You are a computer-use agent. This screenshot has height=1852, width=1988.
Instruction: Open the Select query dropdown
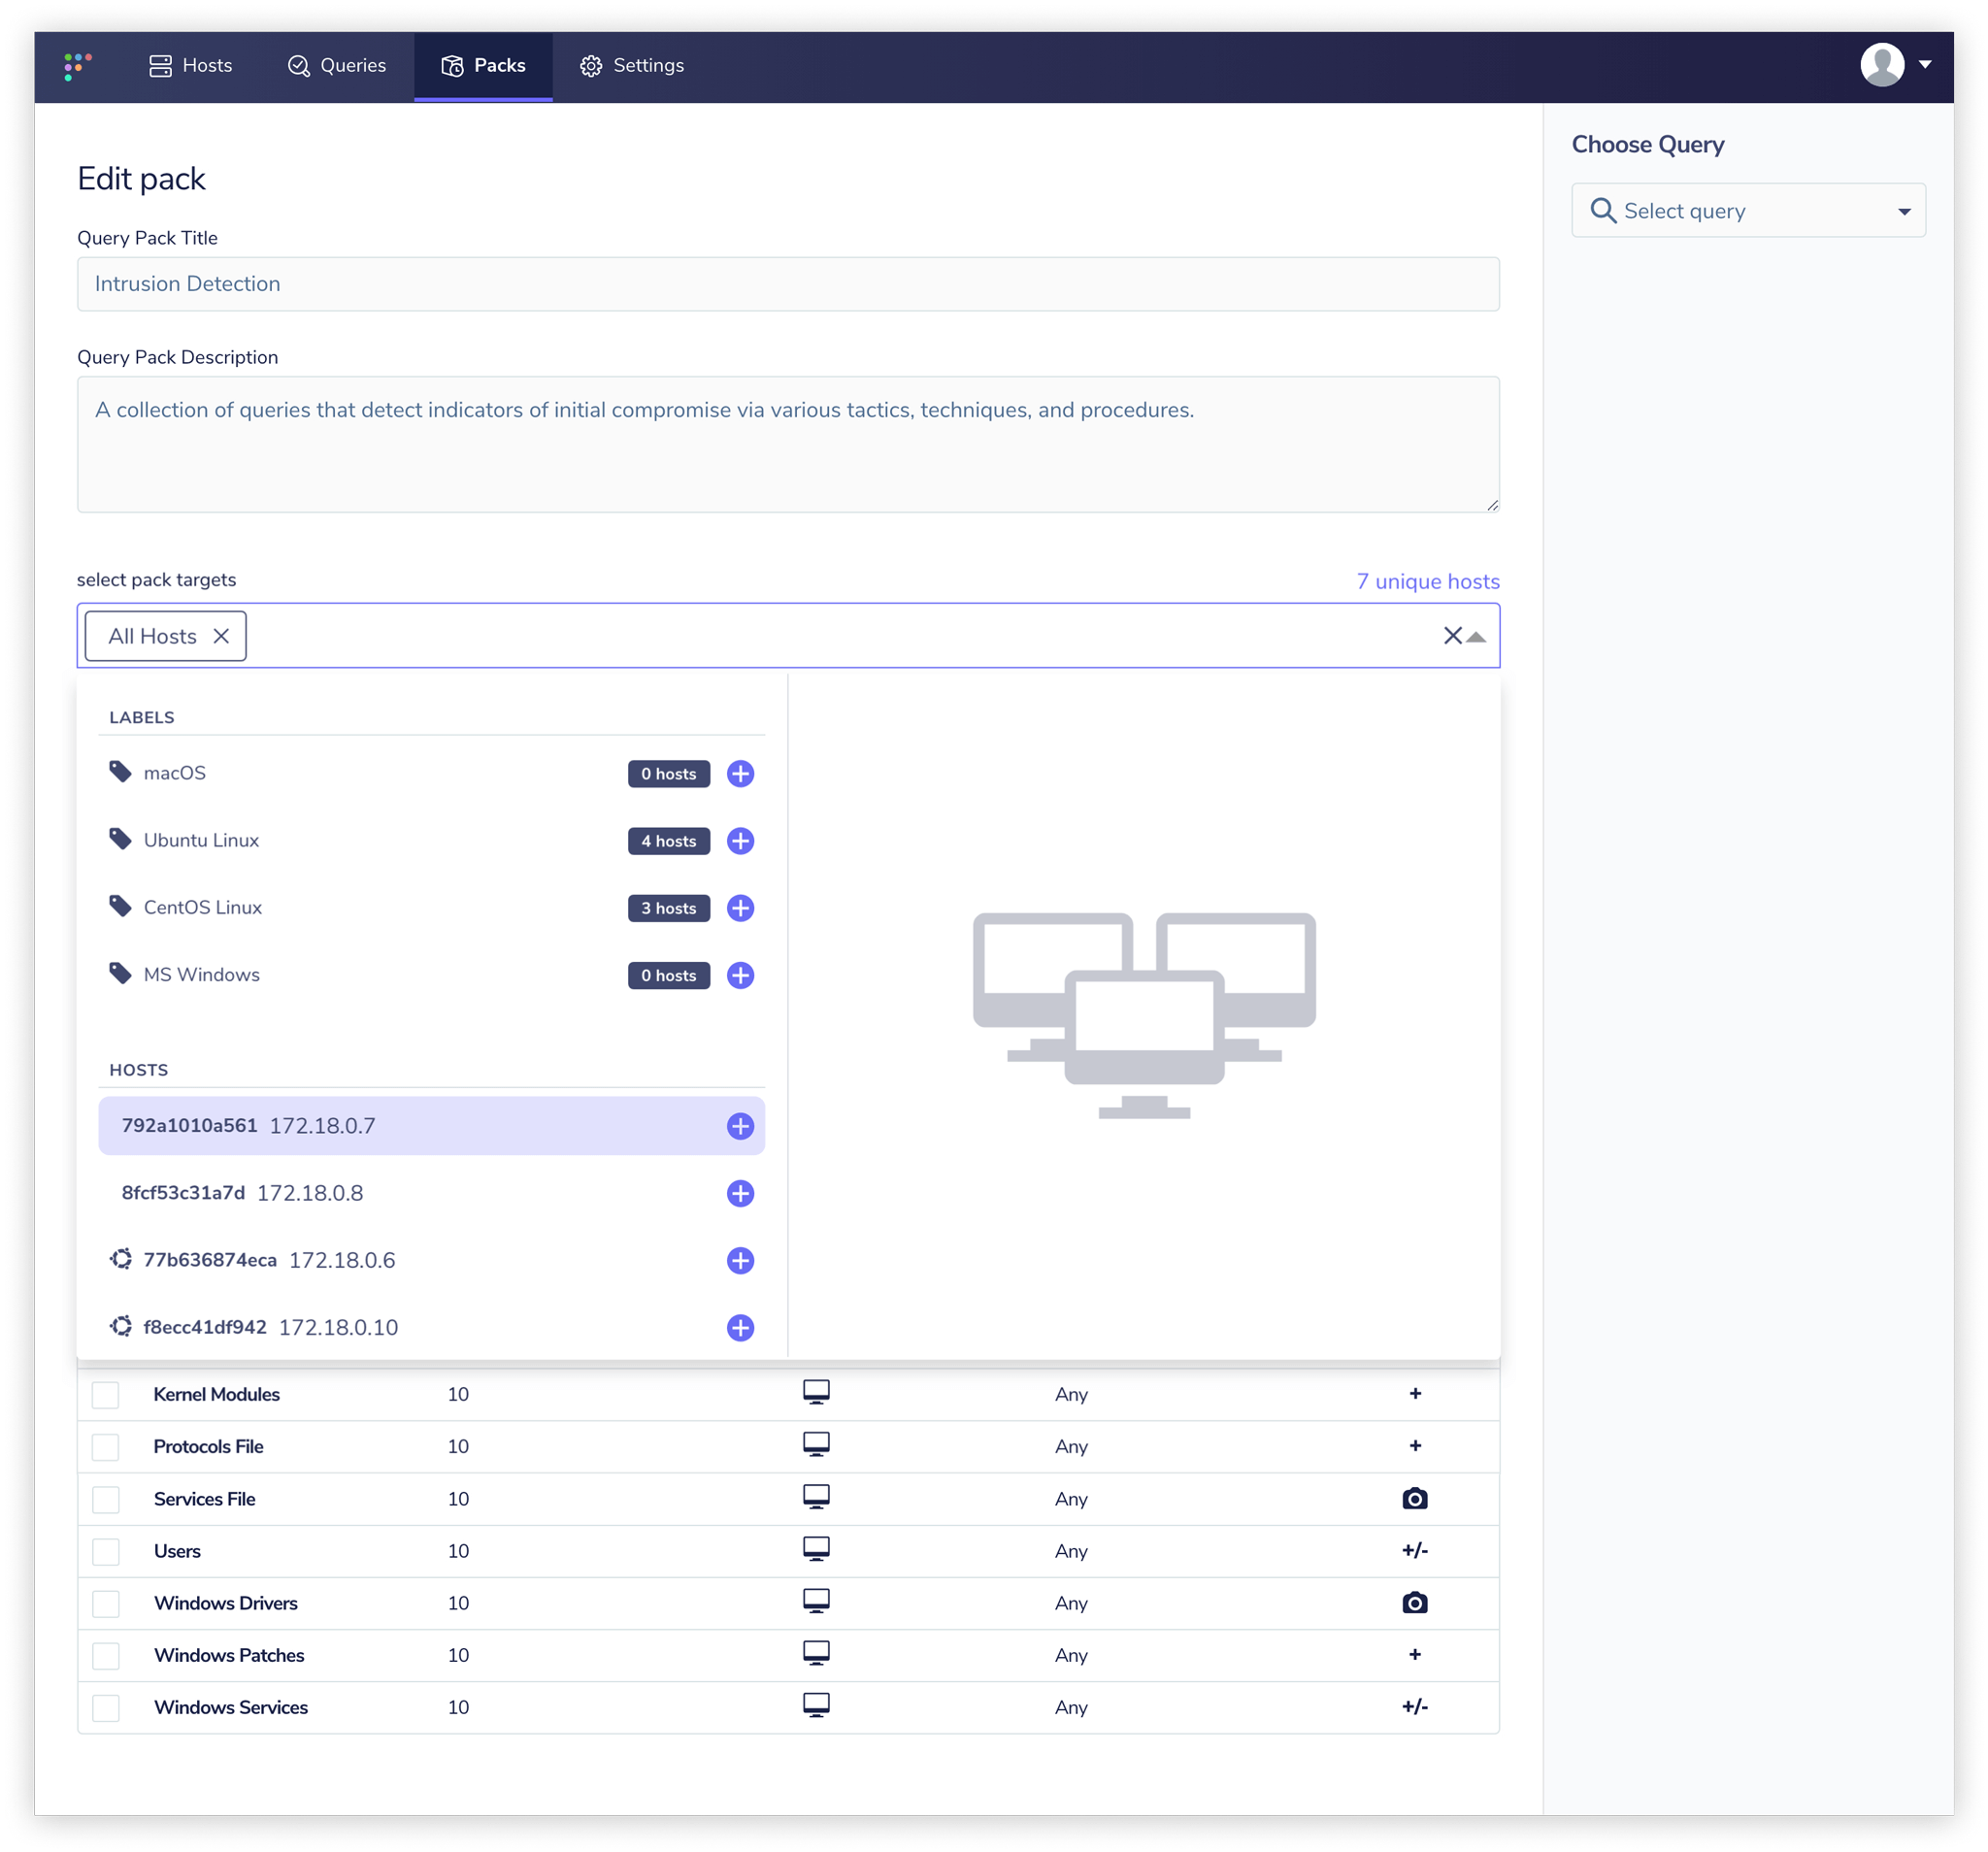(1748, 211)
